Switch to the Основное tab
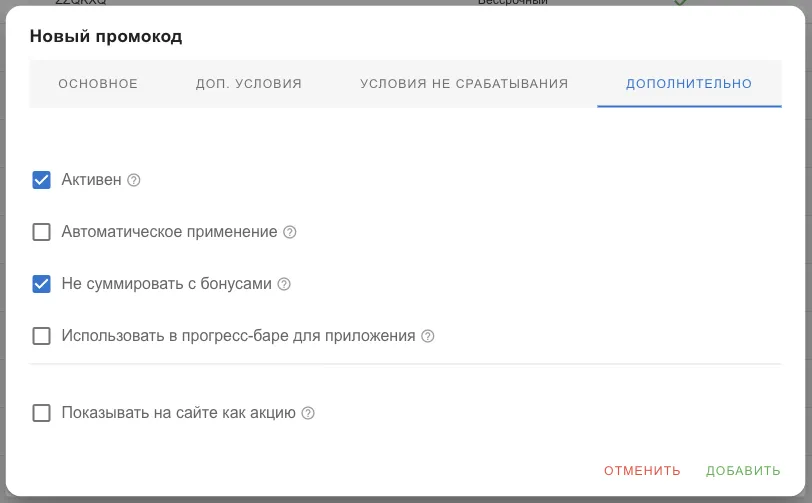This screenshot has height=503, width=812. (x=98, y=84)
